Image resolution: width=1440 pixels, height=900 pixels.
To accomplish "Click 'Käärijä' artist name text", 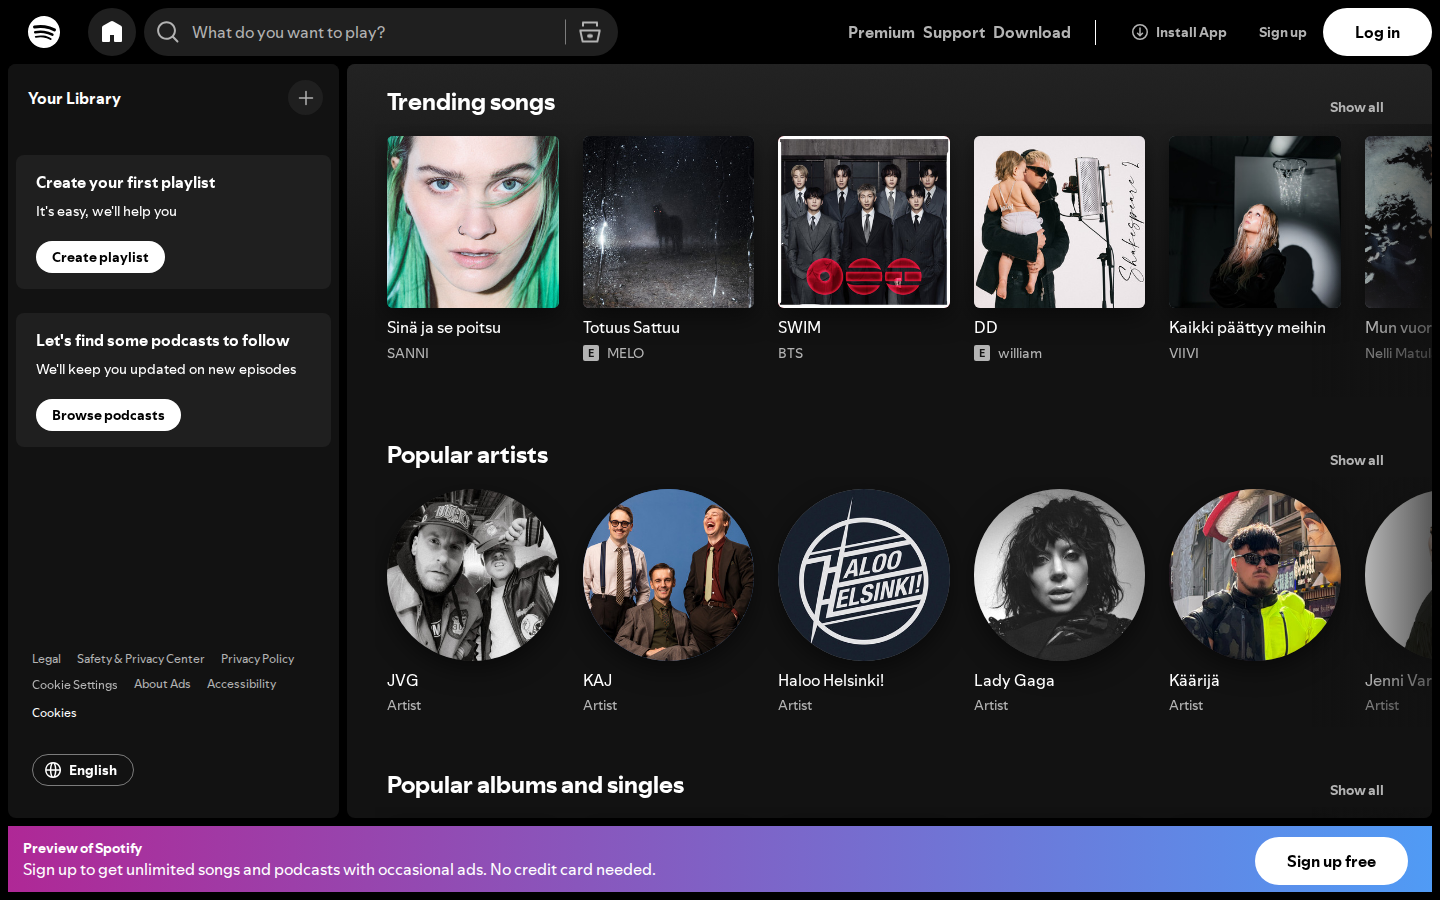I will click(1194, 680).
